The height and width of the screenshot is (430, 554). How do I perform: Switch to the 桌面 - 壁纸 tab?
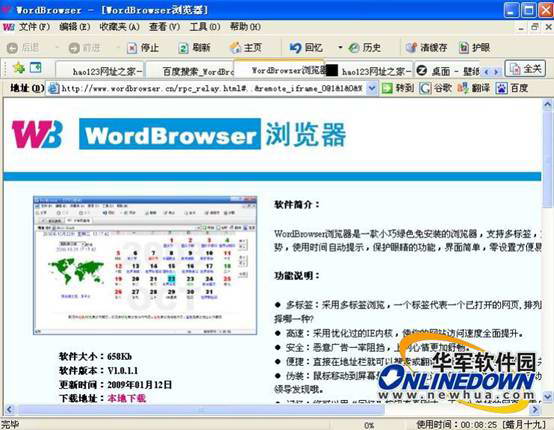(x=448, y=71)
